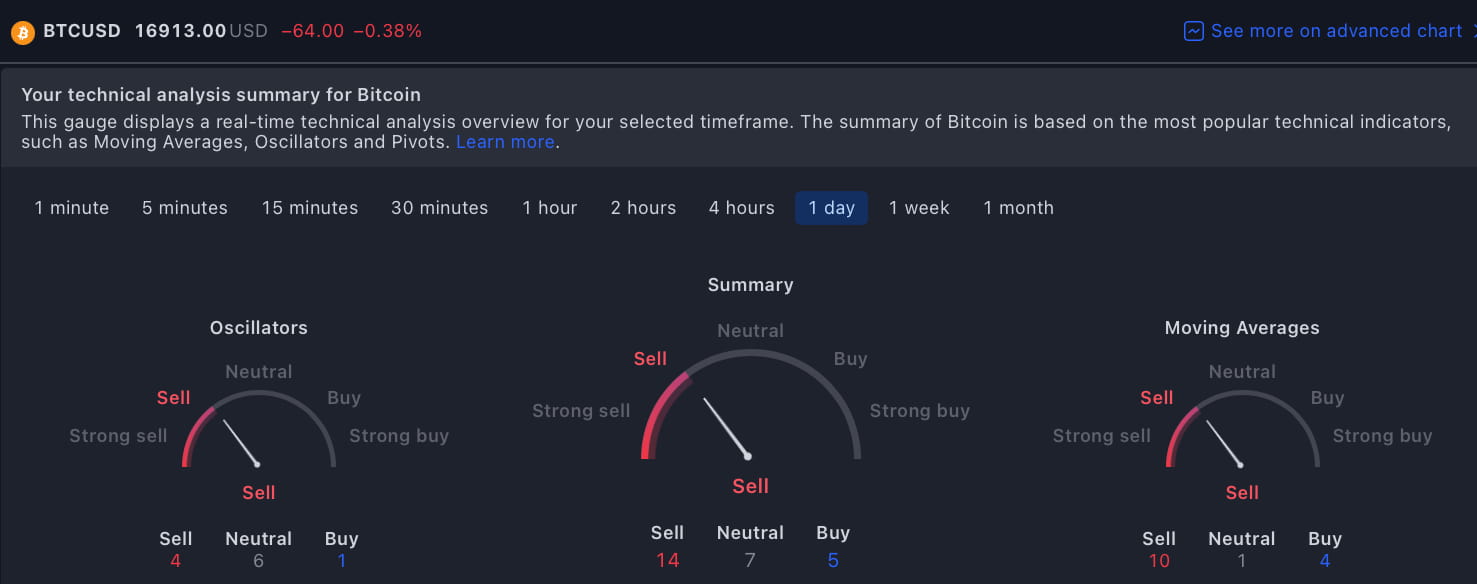Viewport: 1477px width, 584px height.
Task: Open the 2 hours interval view
Action: pos(643,207)
